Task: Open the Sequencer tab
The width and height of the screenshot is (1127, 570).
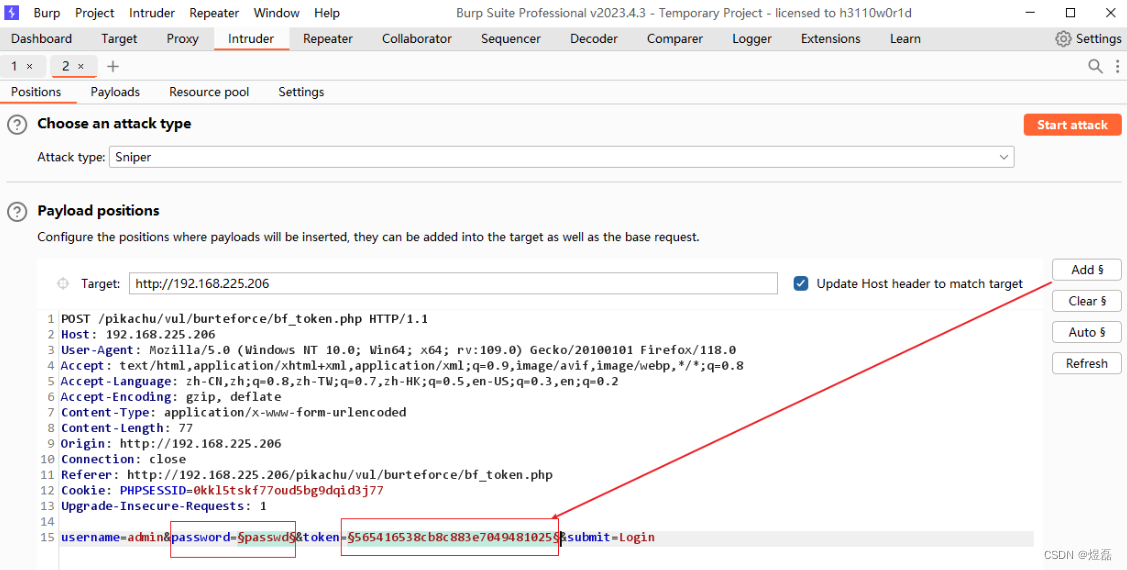Action: (x=511, y=39)
